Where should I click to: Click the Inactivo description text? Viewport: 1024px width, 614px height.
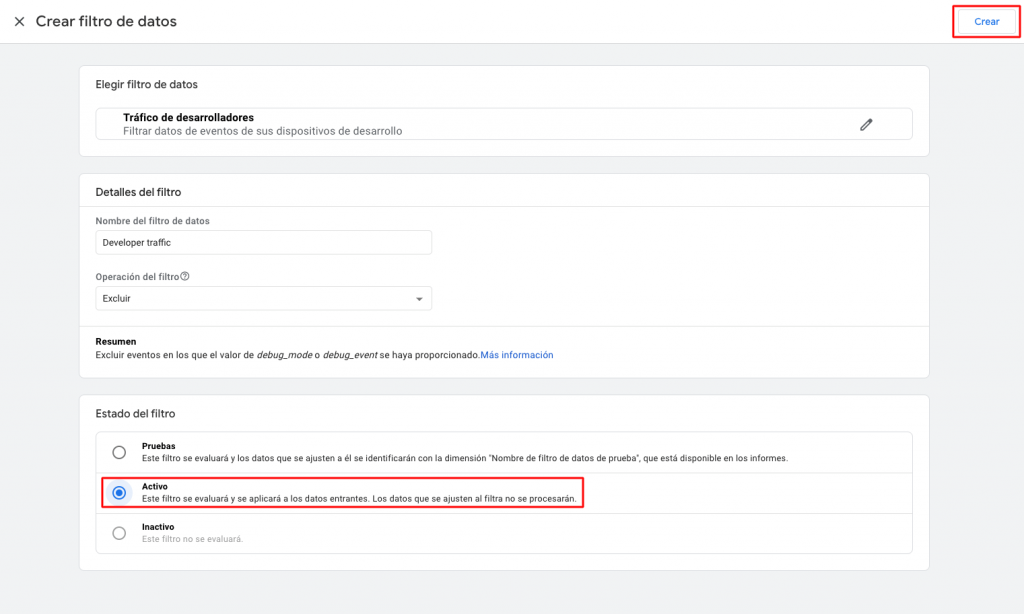tap(192, 539)
